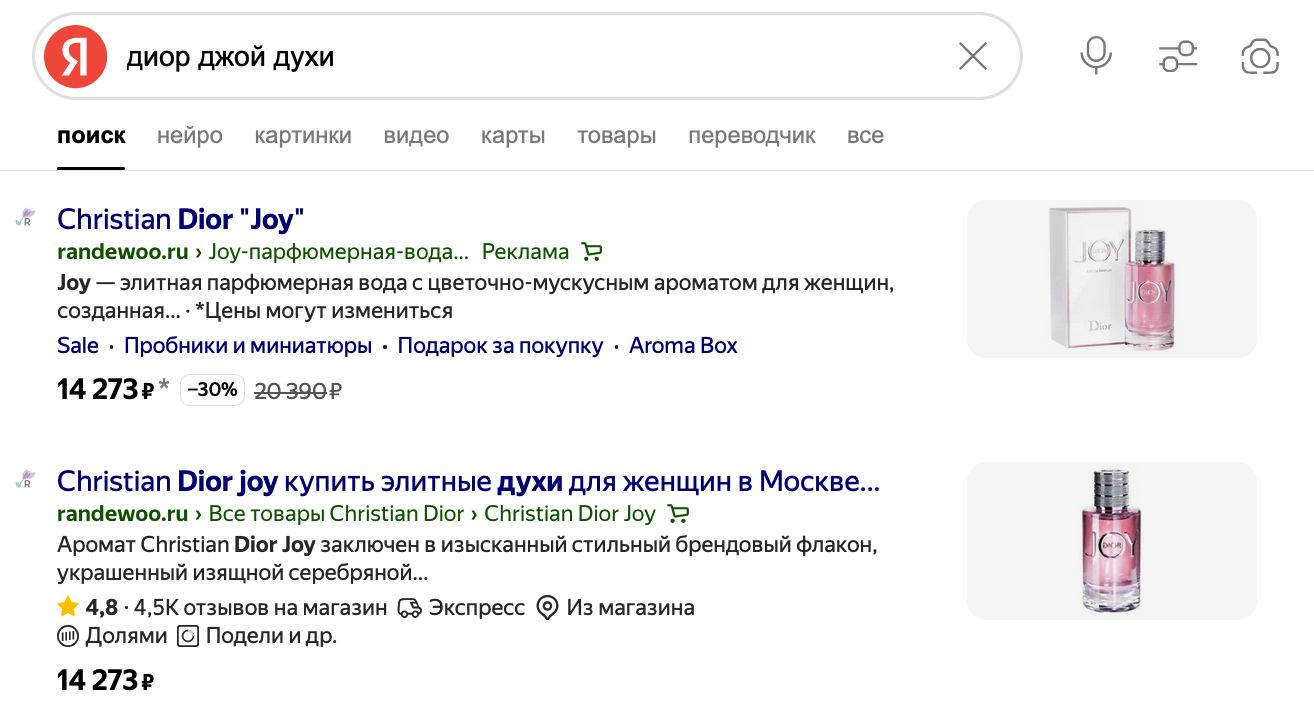This screenshot has height=714, width=1314.
Task: Click the cart icon after Christian Dior Joy breadcrumb
Action: click(x=678, y=514)
